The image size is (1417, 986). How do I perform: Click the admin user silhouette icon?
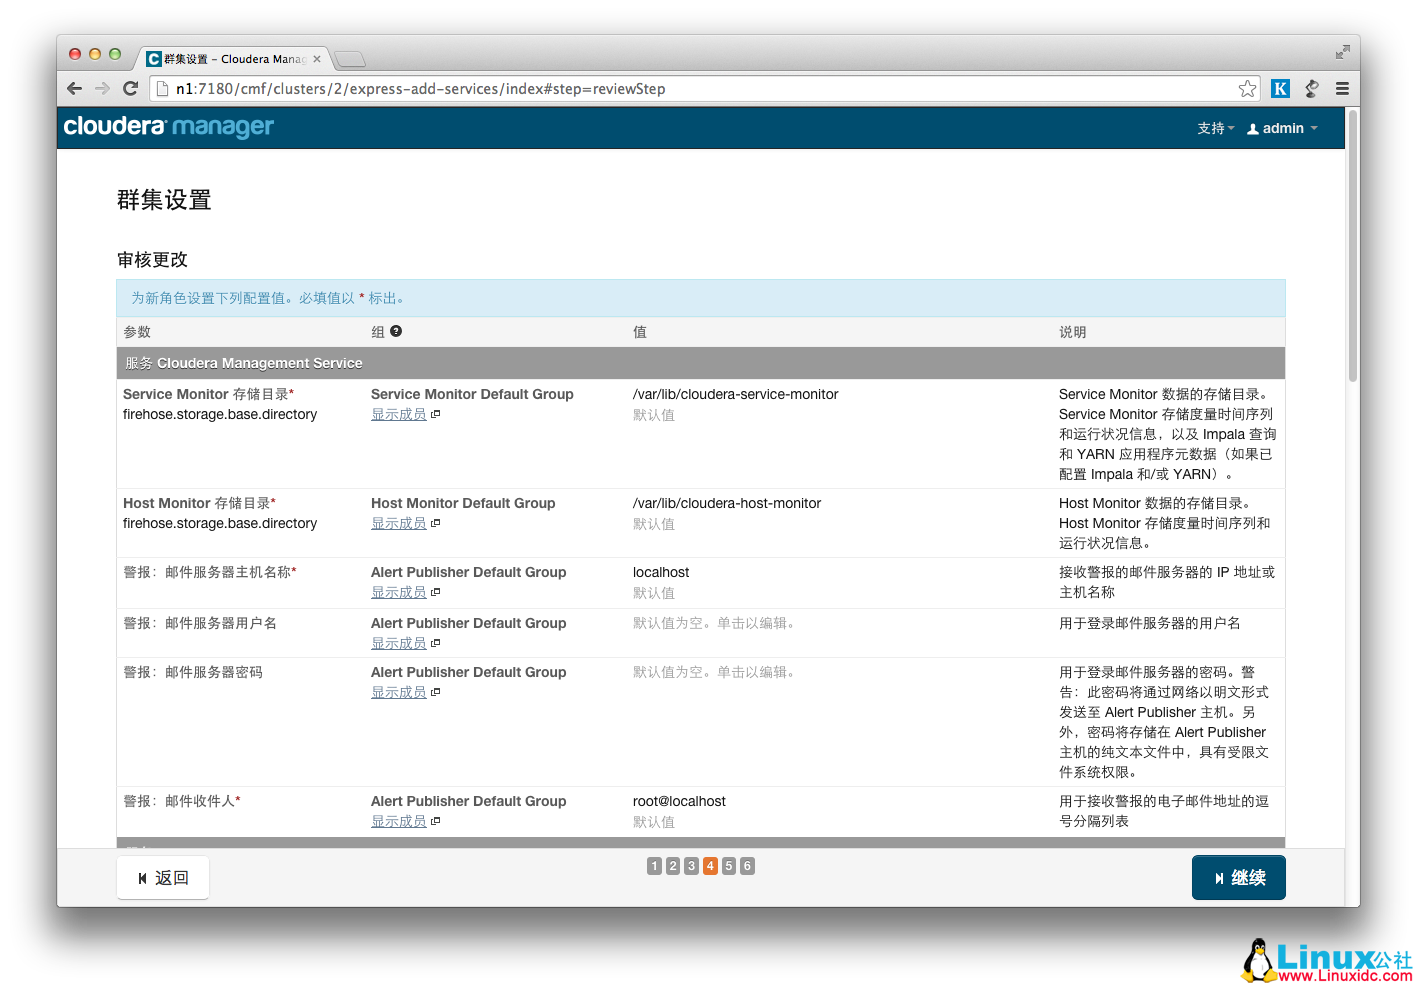(1253, 128)
